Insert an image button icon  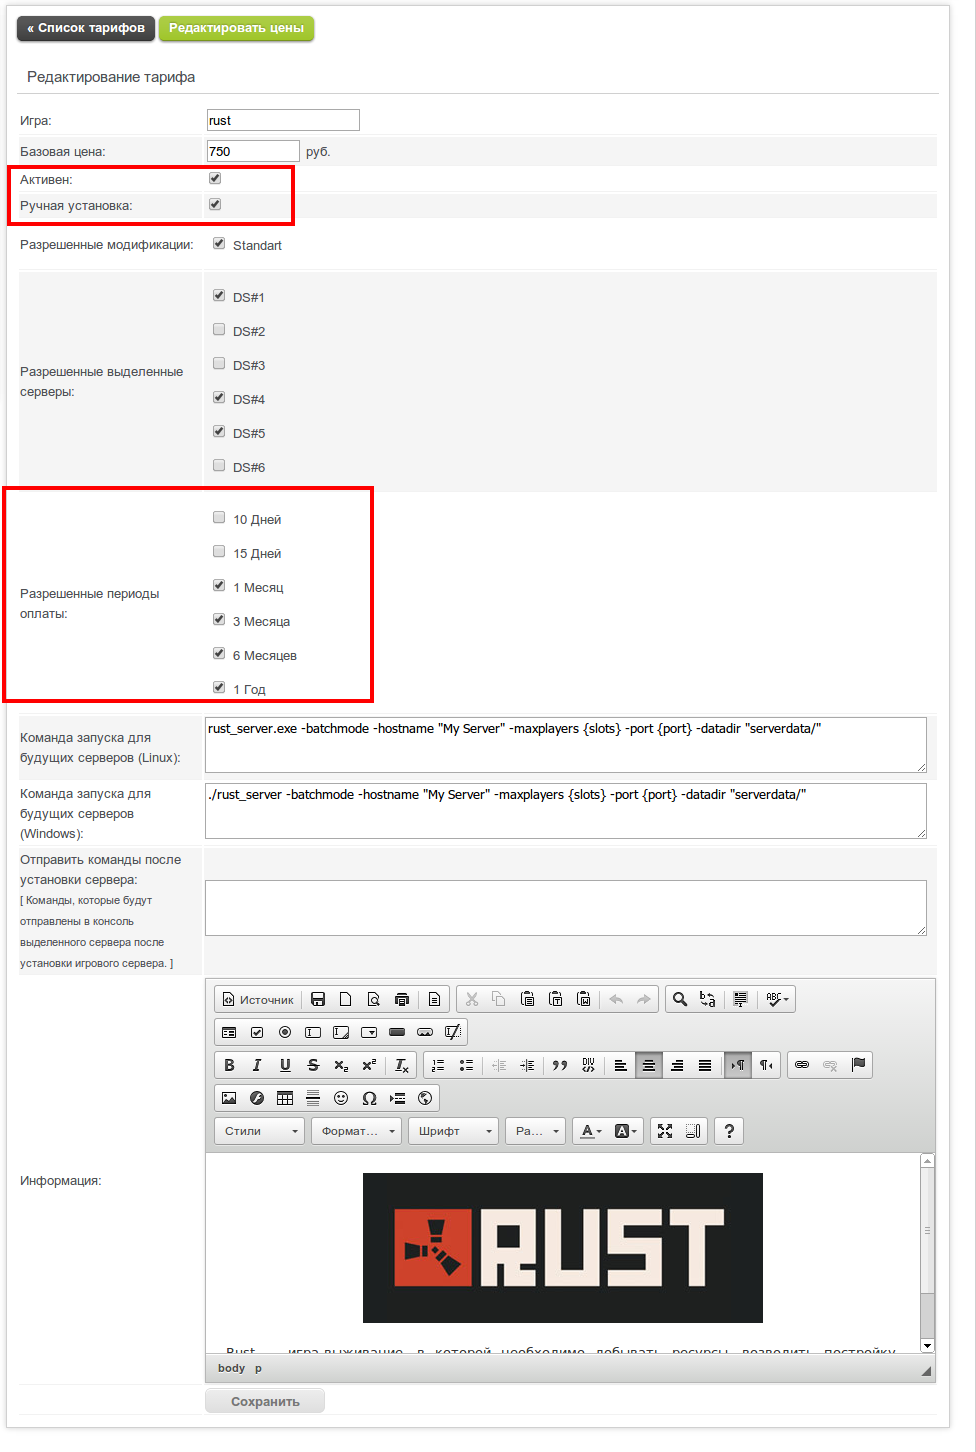(425, 1032)
